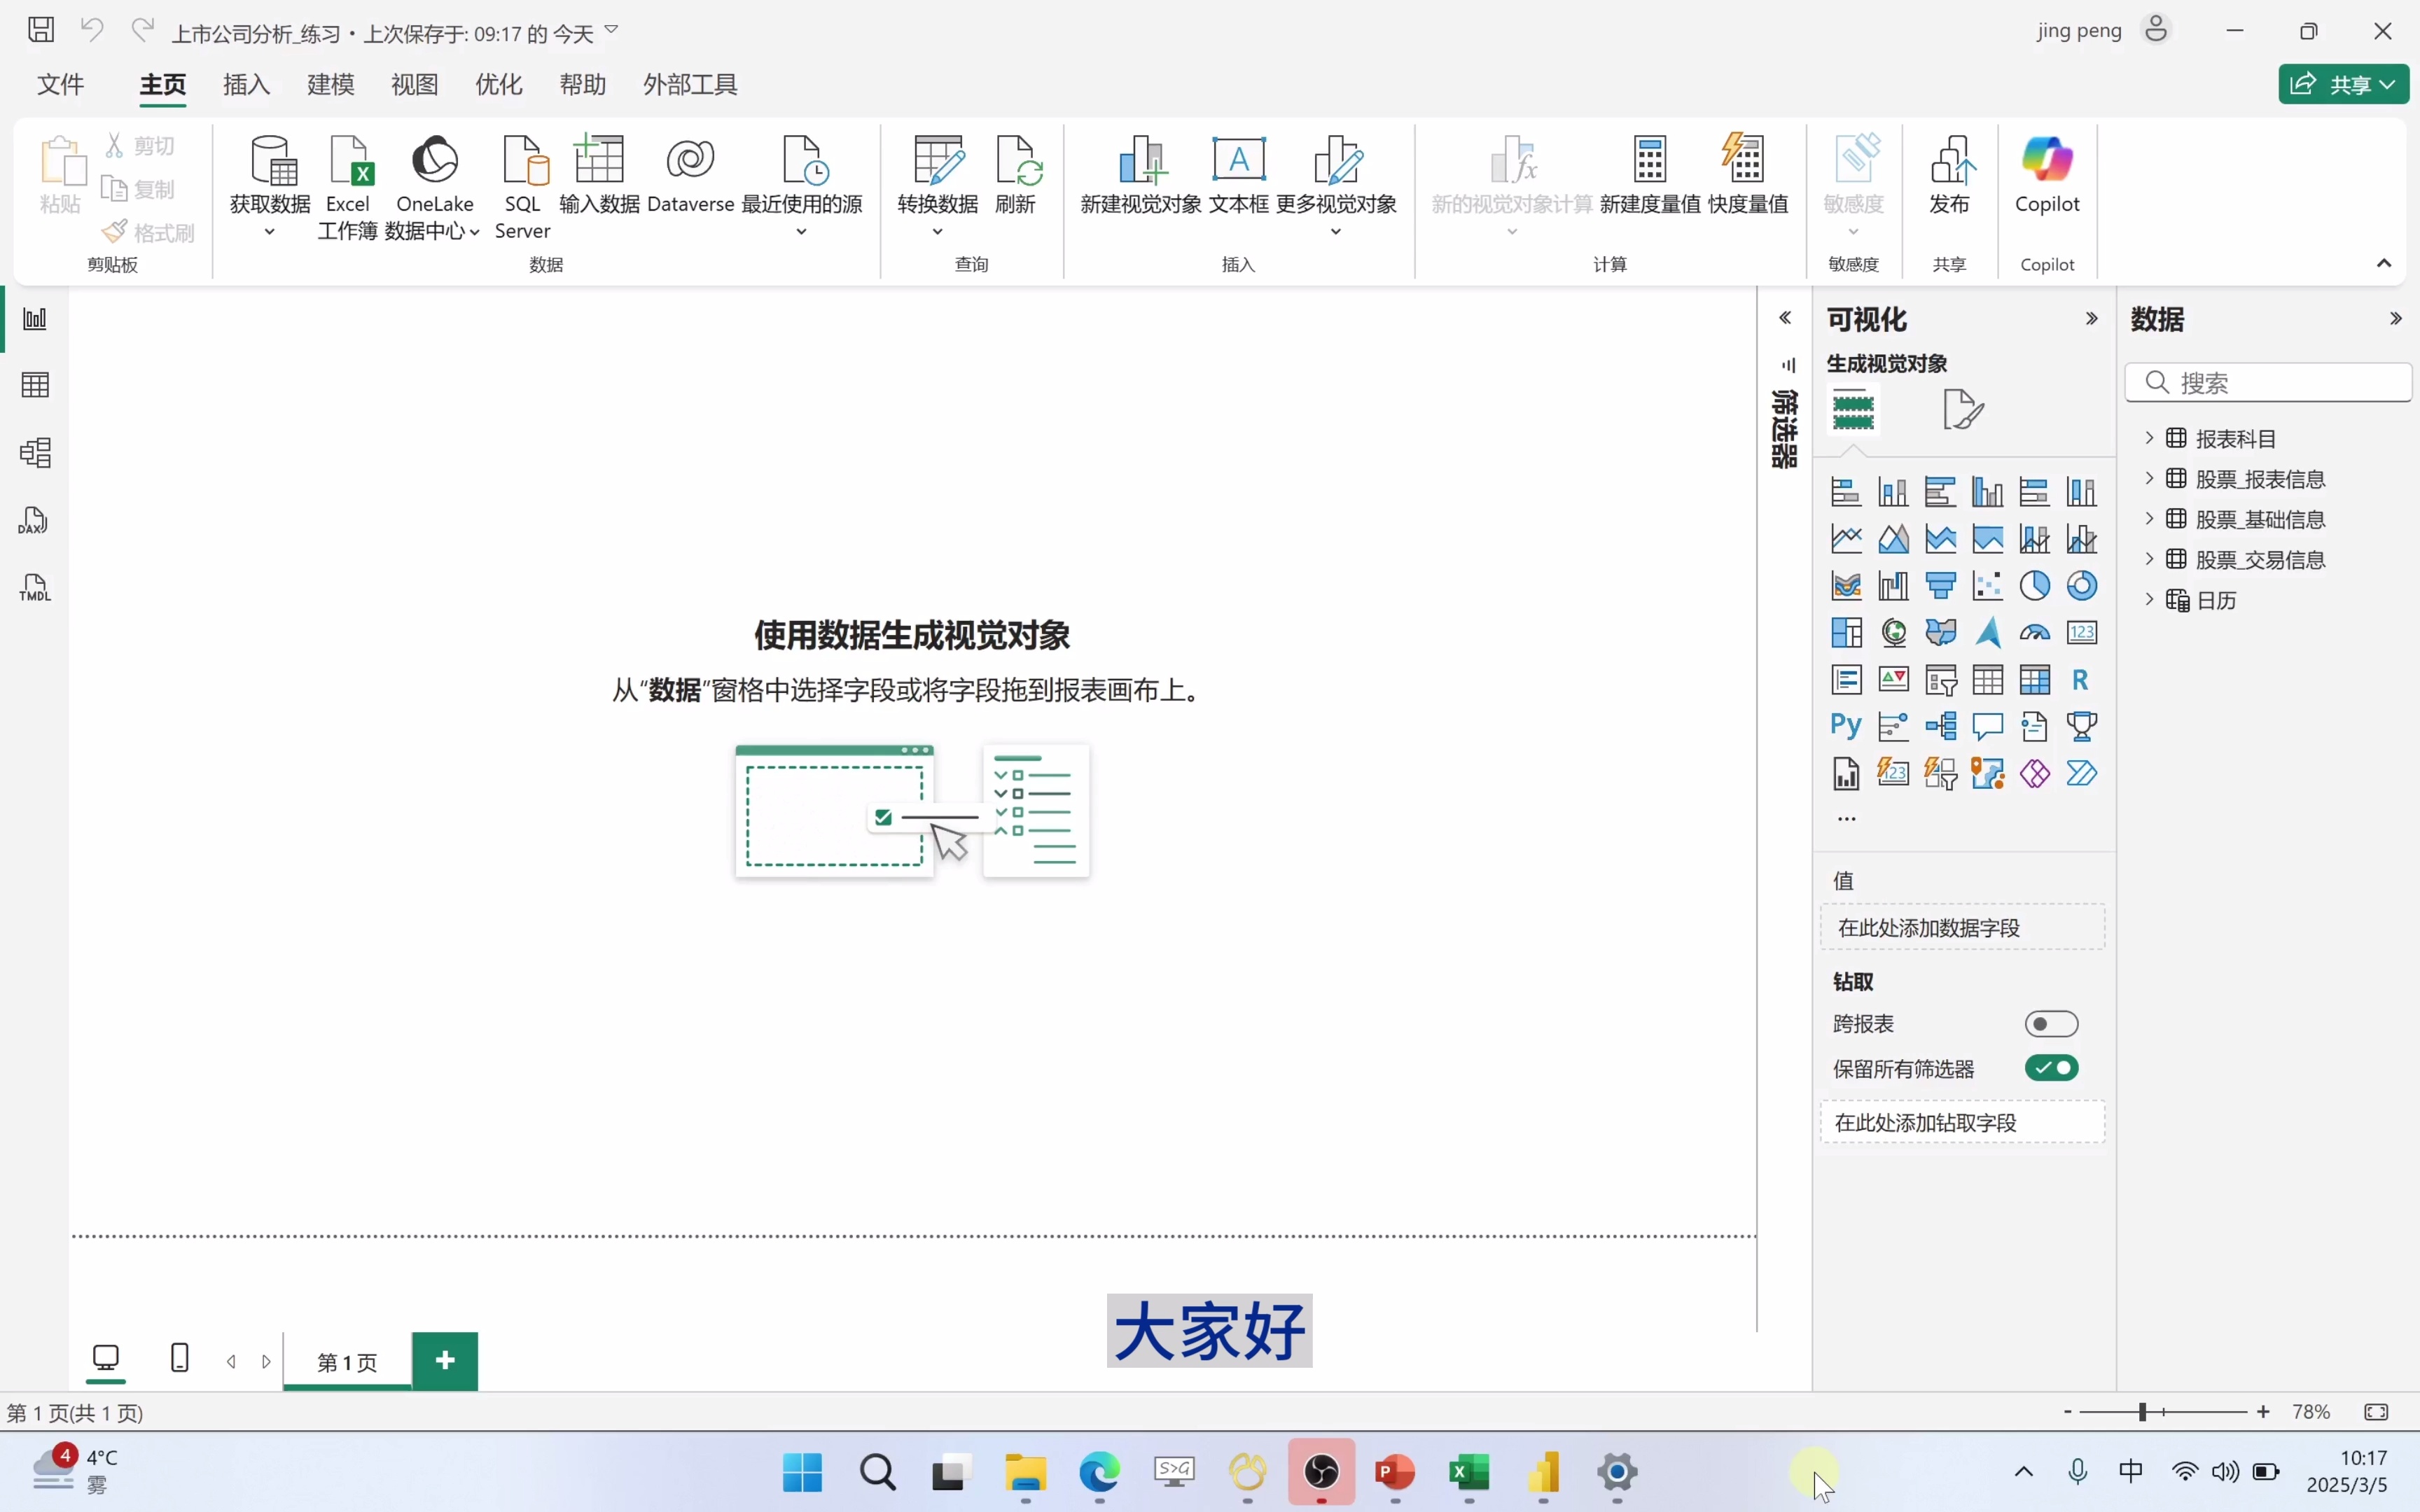Select the funnel chart visual
The width and height of the screenshot is (2420, 1512).
[x=1941, y=586]
